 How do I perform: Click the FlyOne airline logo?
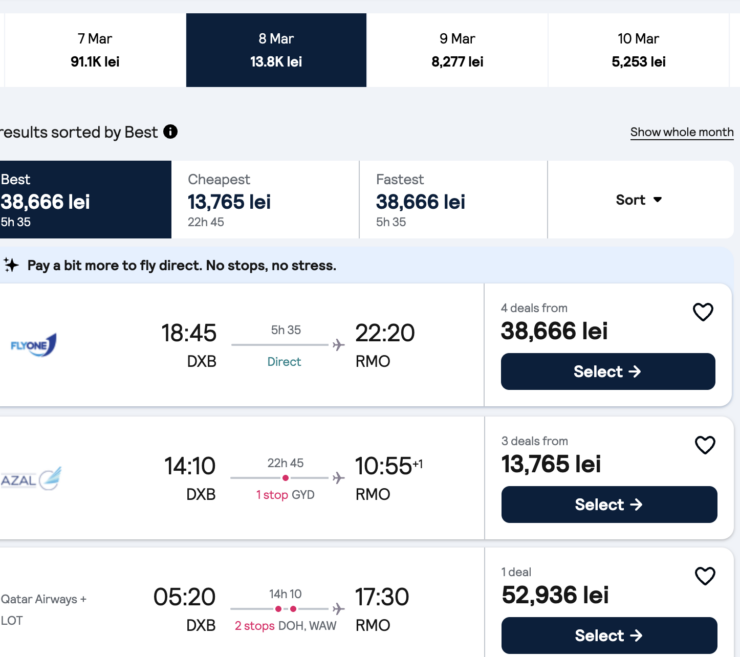33,345
